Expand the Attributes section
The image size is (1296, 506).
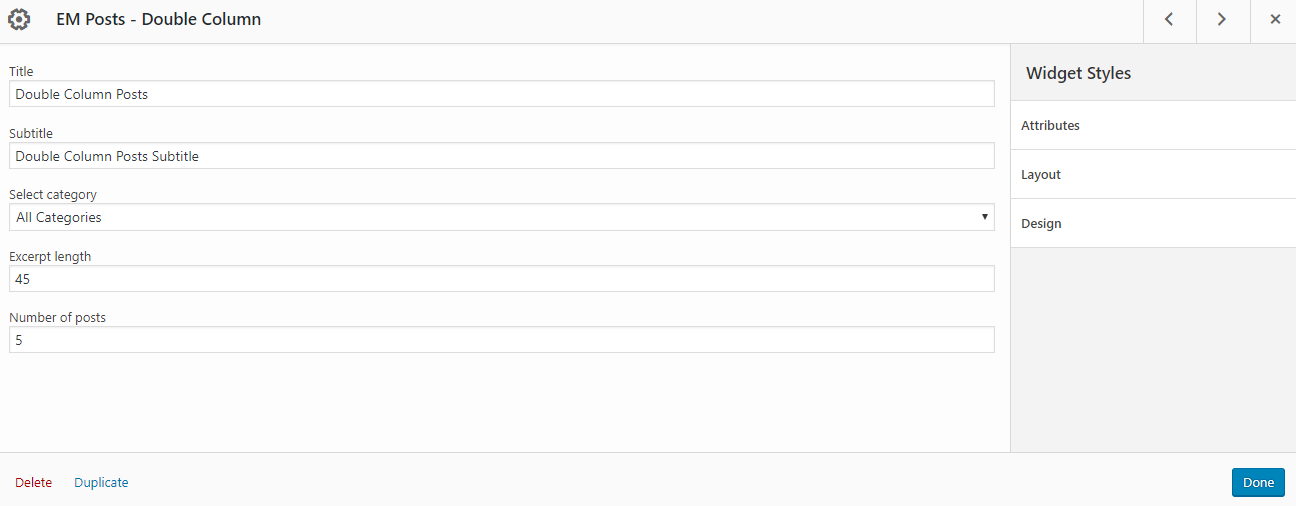pyautogui.click(x=1153, y=126)
